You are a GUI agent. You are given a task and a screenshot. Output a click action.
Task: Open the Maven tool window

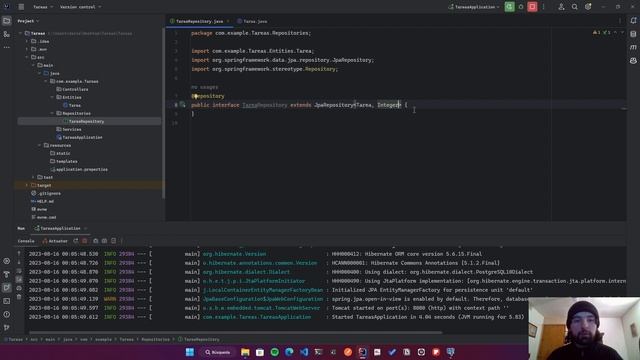(x=633, y=47)
